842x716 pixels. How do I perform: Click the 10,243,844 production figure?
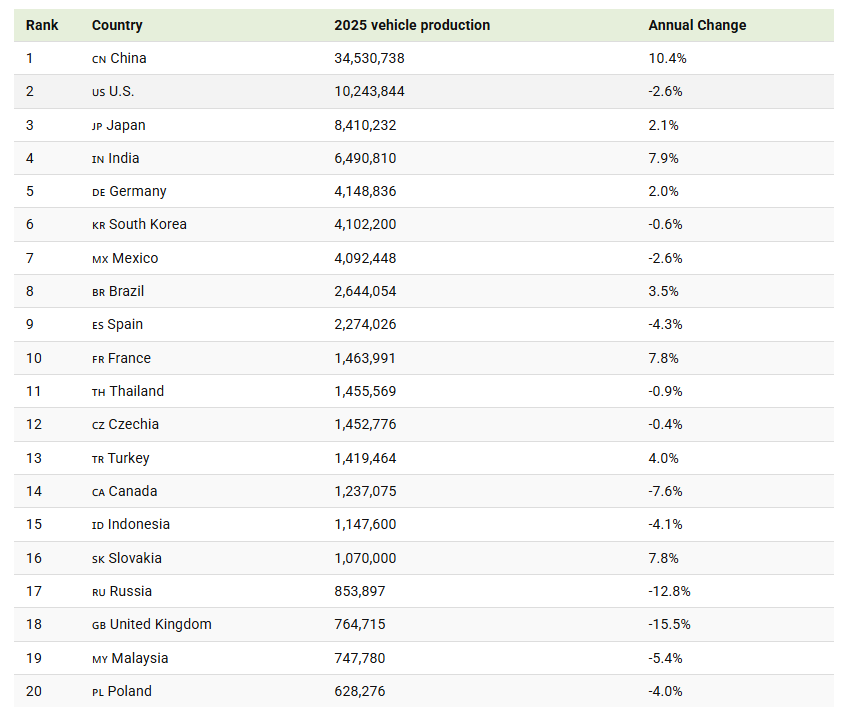click(x=369, y=91)
